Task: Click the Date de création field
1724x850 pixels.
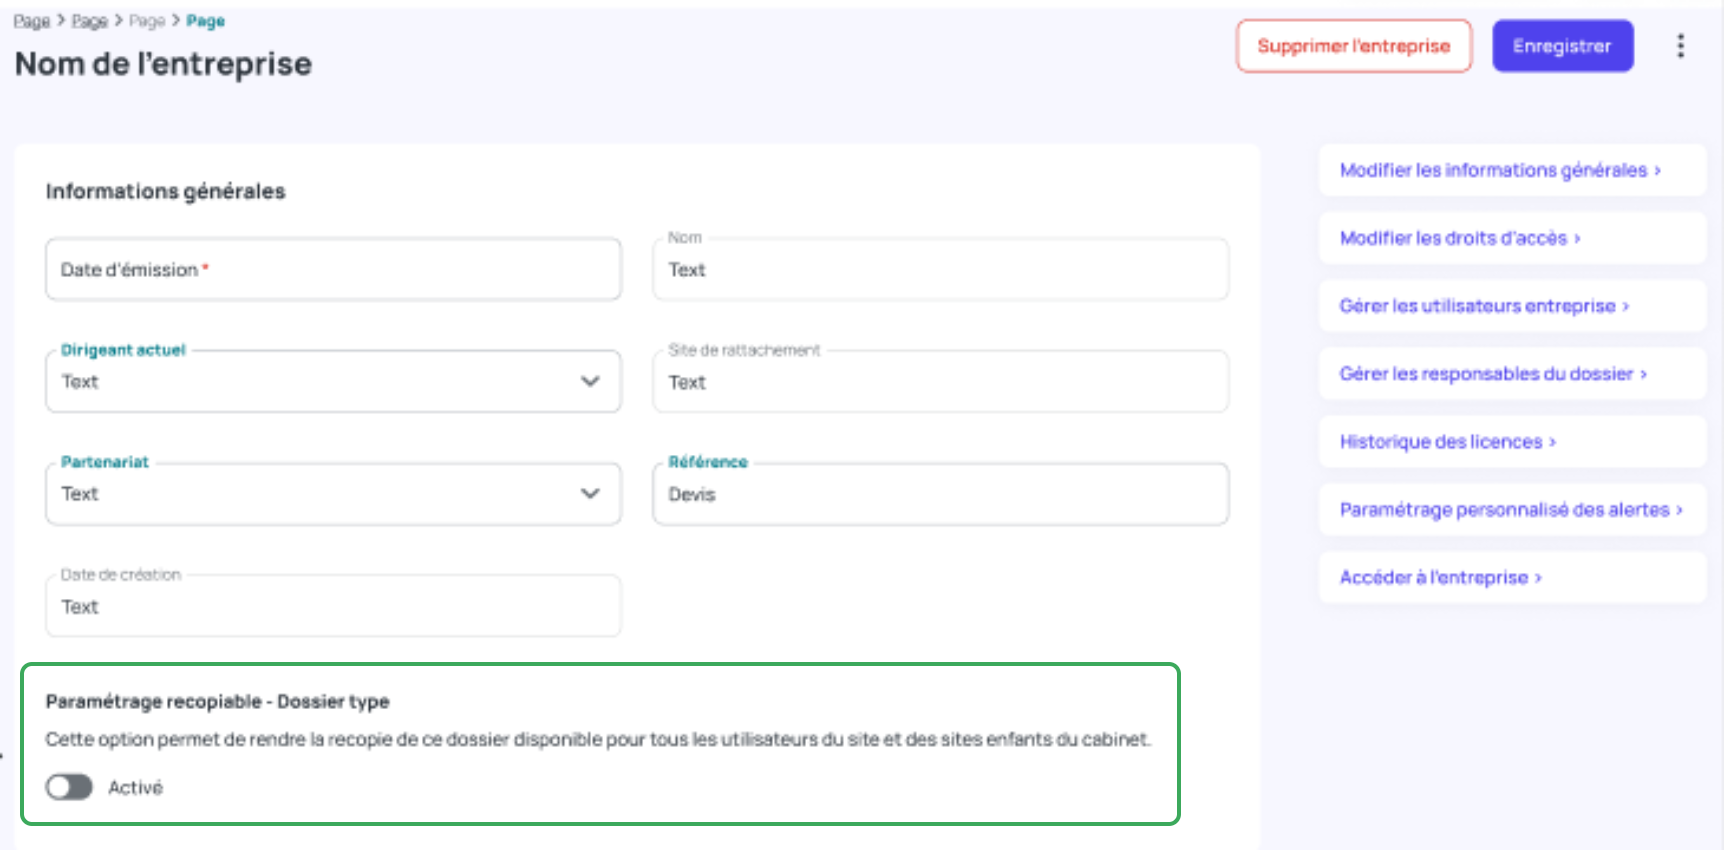Action: [x=333, y=606]
